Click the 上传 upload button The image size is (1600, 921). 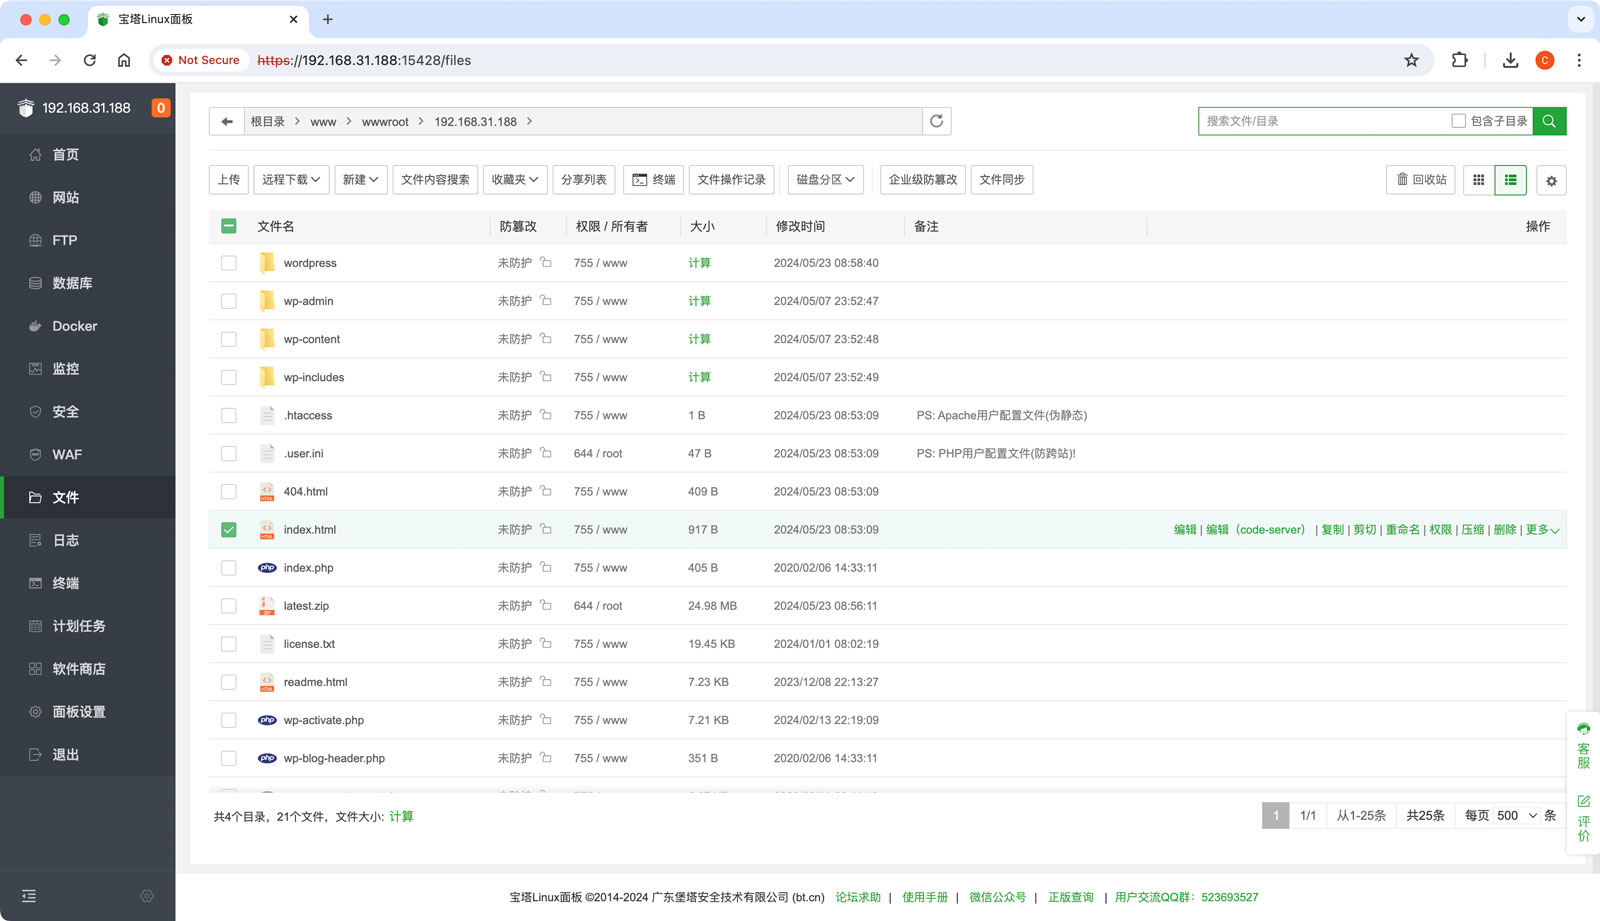coord(229,180)
